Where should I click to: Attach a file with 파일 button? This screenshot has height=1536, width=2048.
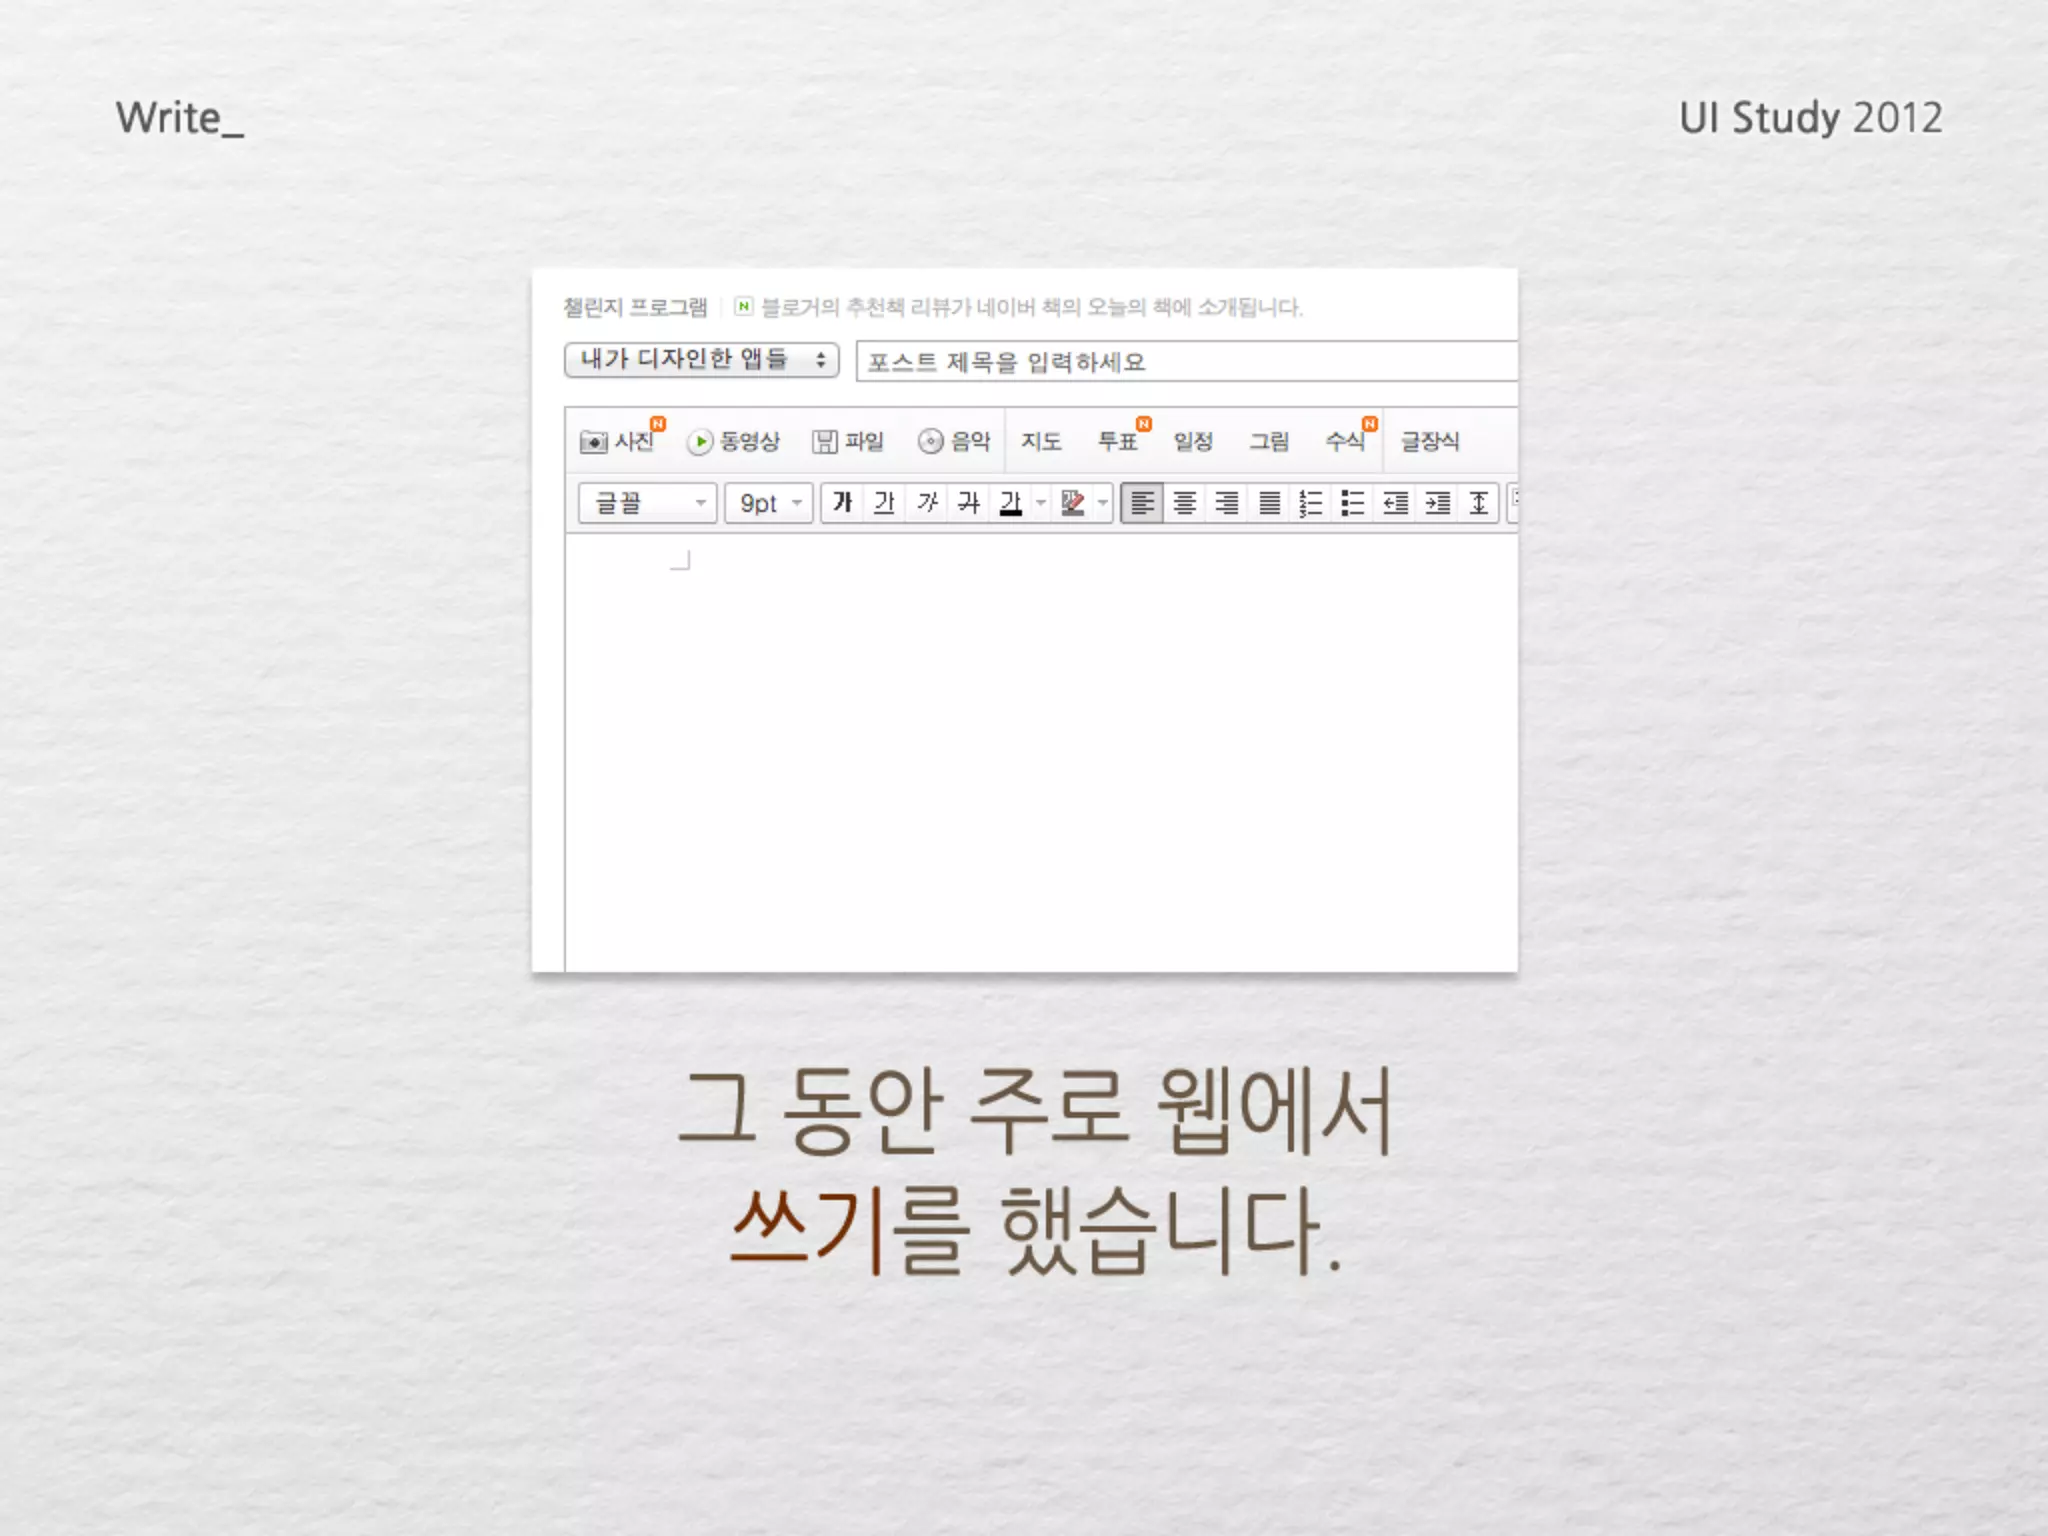coord(848,441)
